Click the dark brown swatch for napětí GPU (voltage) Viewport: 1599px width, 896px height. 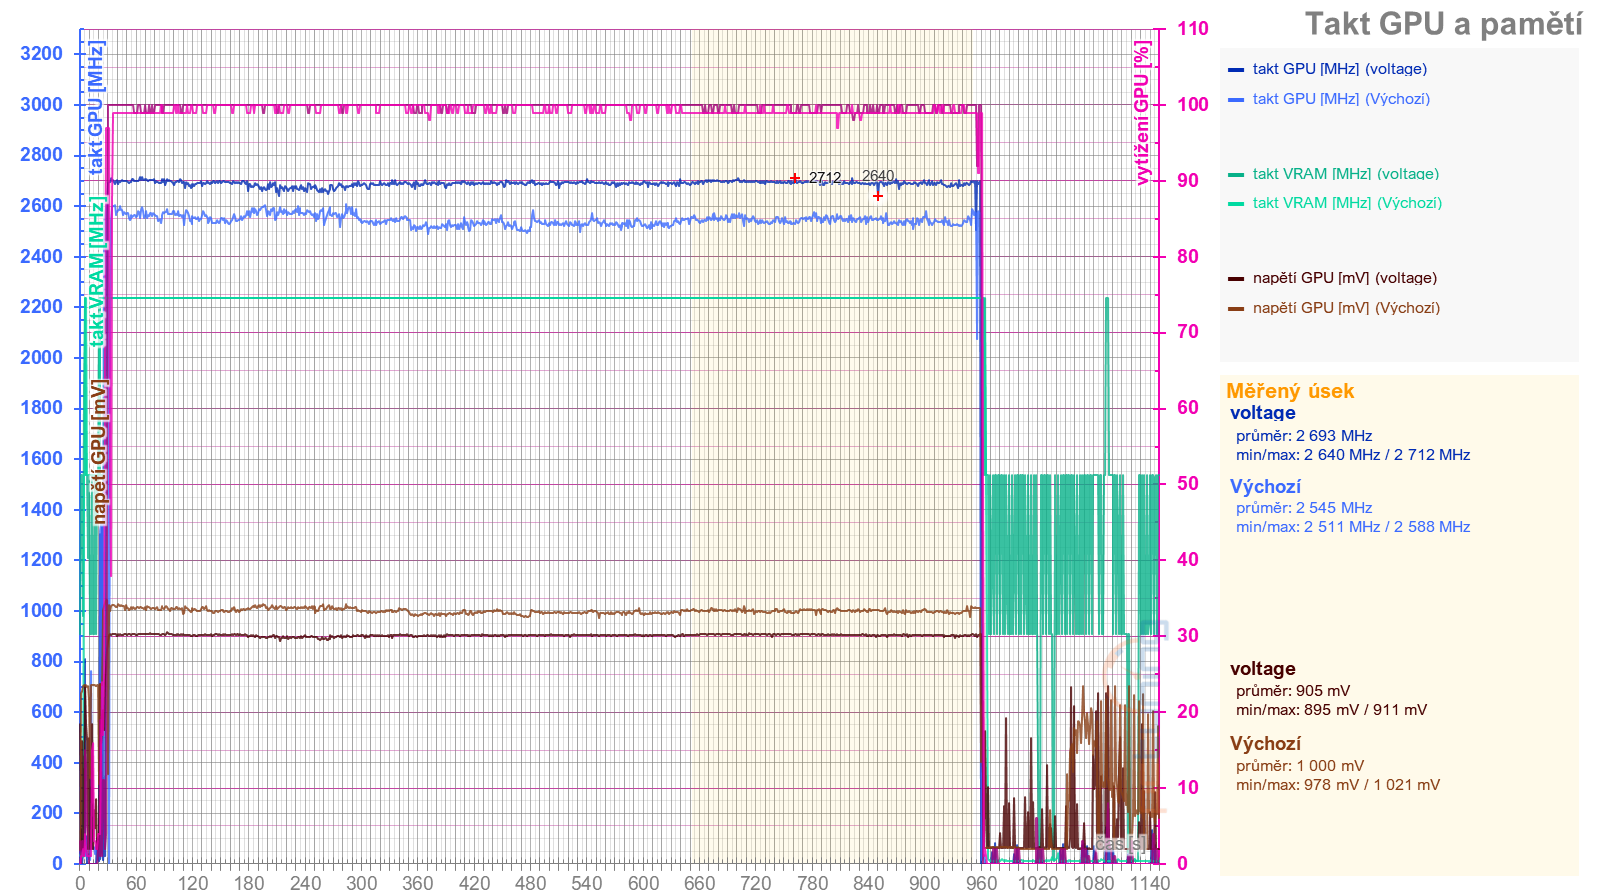click(x=1236, y=279)
